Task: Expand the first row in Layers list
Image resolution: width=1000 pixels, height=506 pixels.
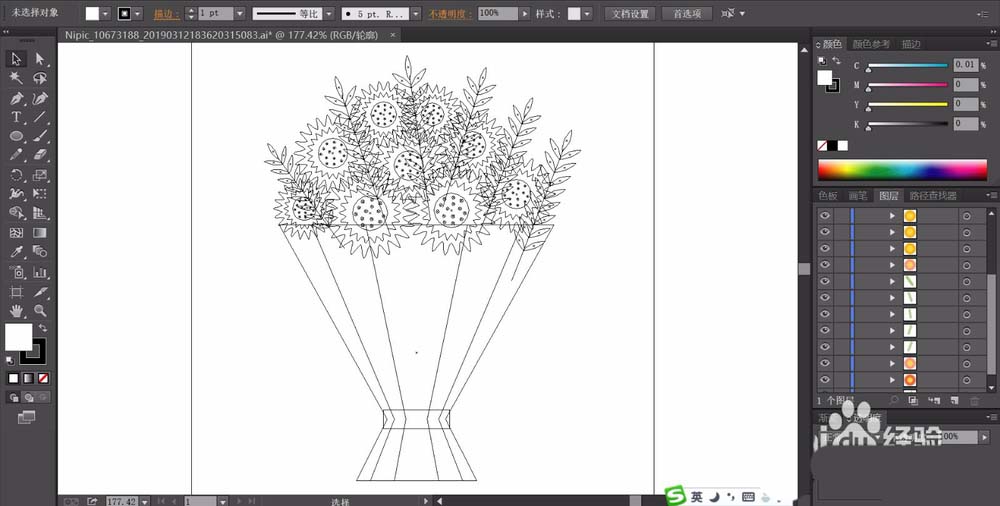Action: point(892,216)
